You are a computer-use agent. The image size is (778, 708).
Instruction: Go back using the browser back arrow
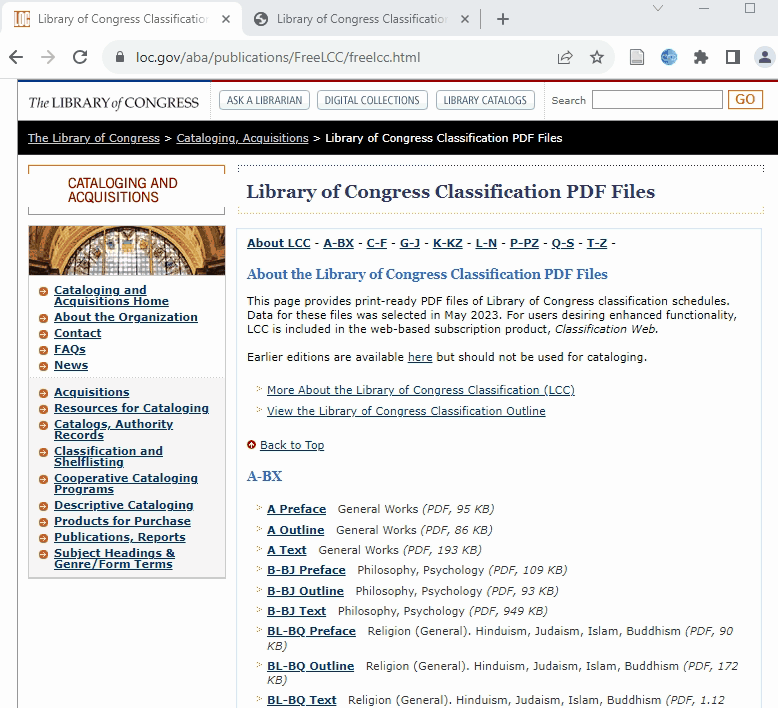(x=16, y=58)
